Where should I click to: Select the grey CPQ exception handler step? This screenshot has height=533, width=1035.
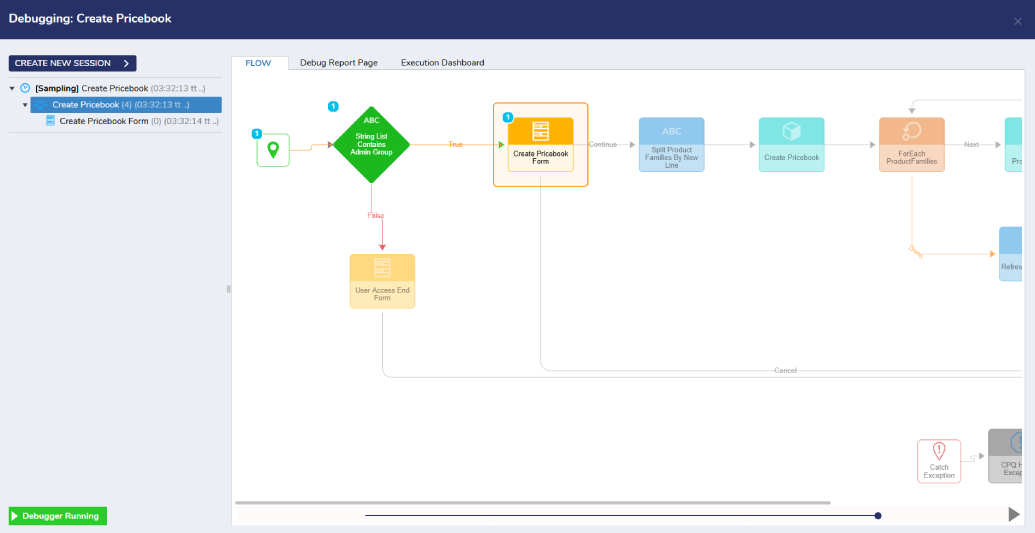pyautogui.click(x=1005, y=456)
